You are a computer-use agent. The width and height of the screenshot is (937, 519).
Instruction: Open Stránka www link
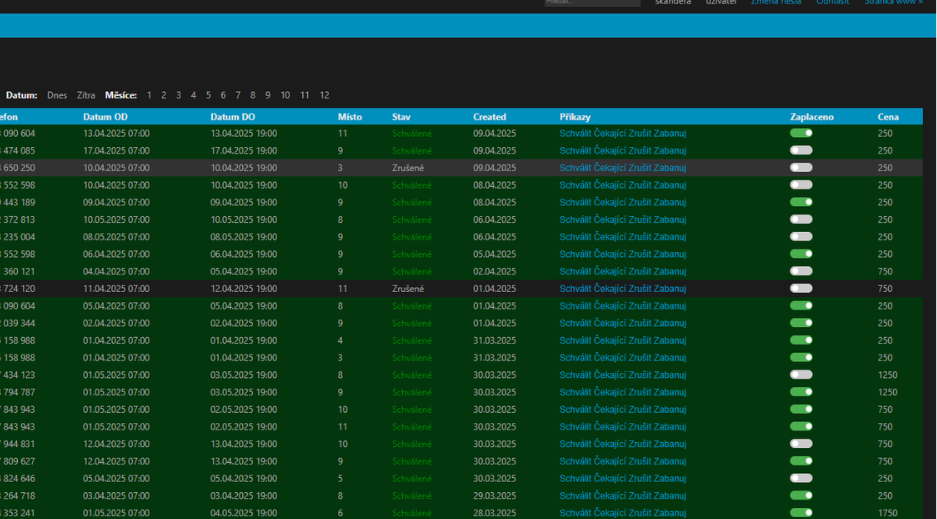[x=893, y=2]
